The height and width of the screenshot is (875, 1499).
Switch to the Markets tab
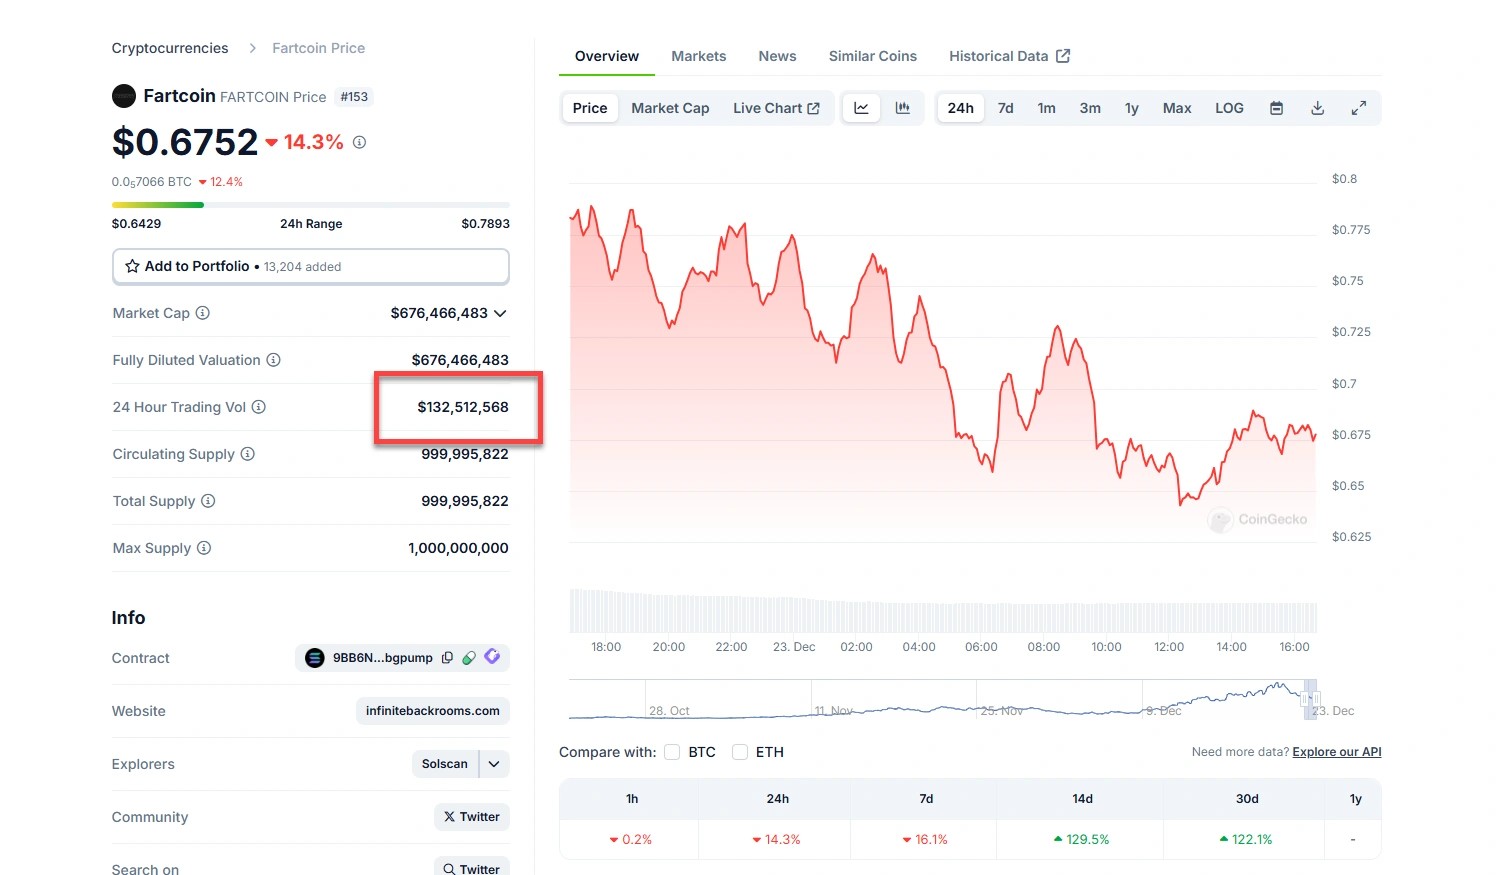pos(698,56)
